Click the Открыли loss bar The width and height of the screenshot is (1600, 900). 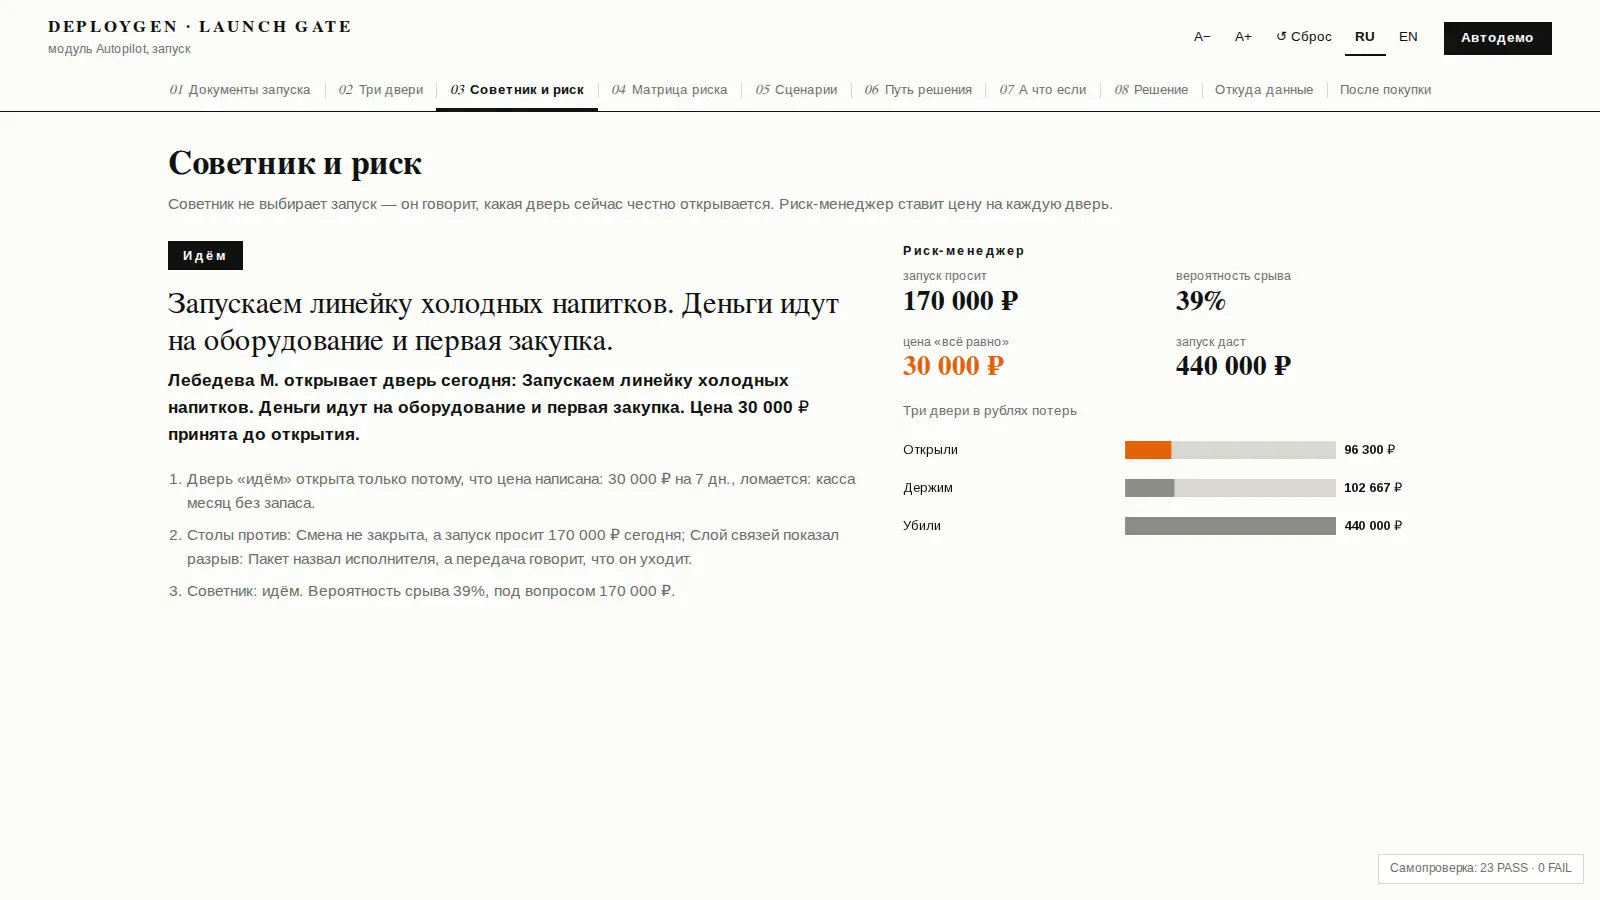1230,450
